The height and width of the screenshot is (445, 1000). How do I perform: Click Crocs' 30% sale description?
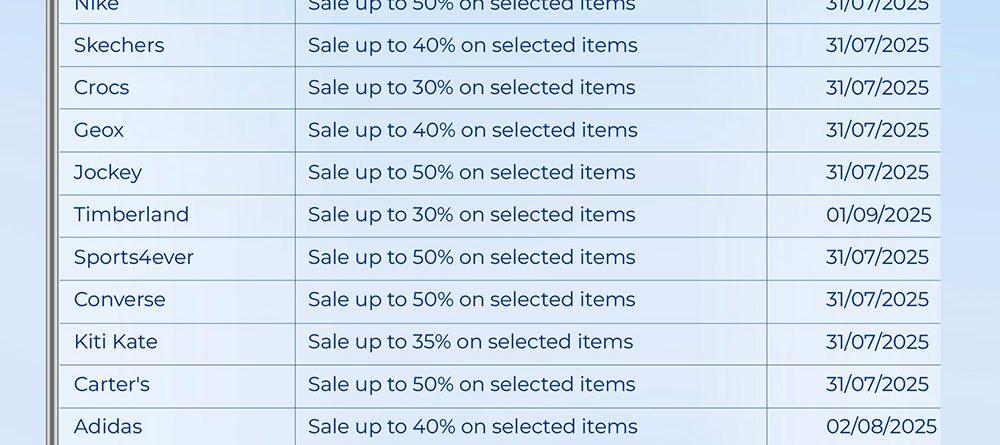[472, 88]
